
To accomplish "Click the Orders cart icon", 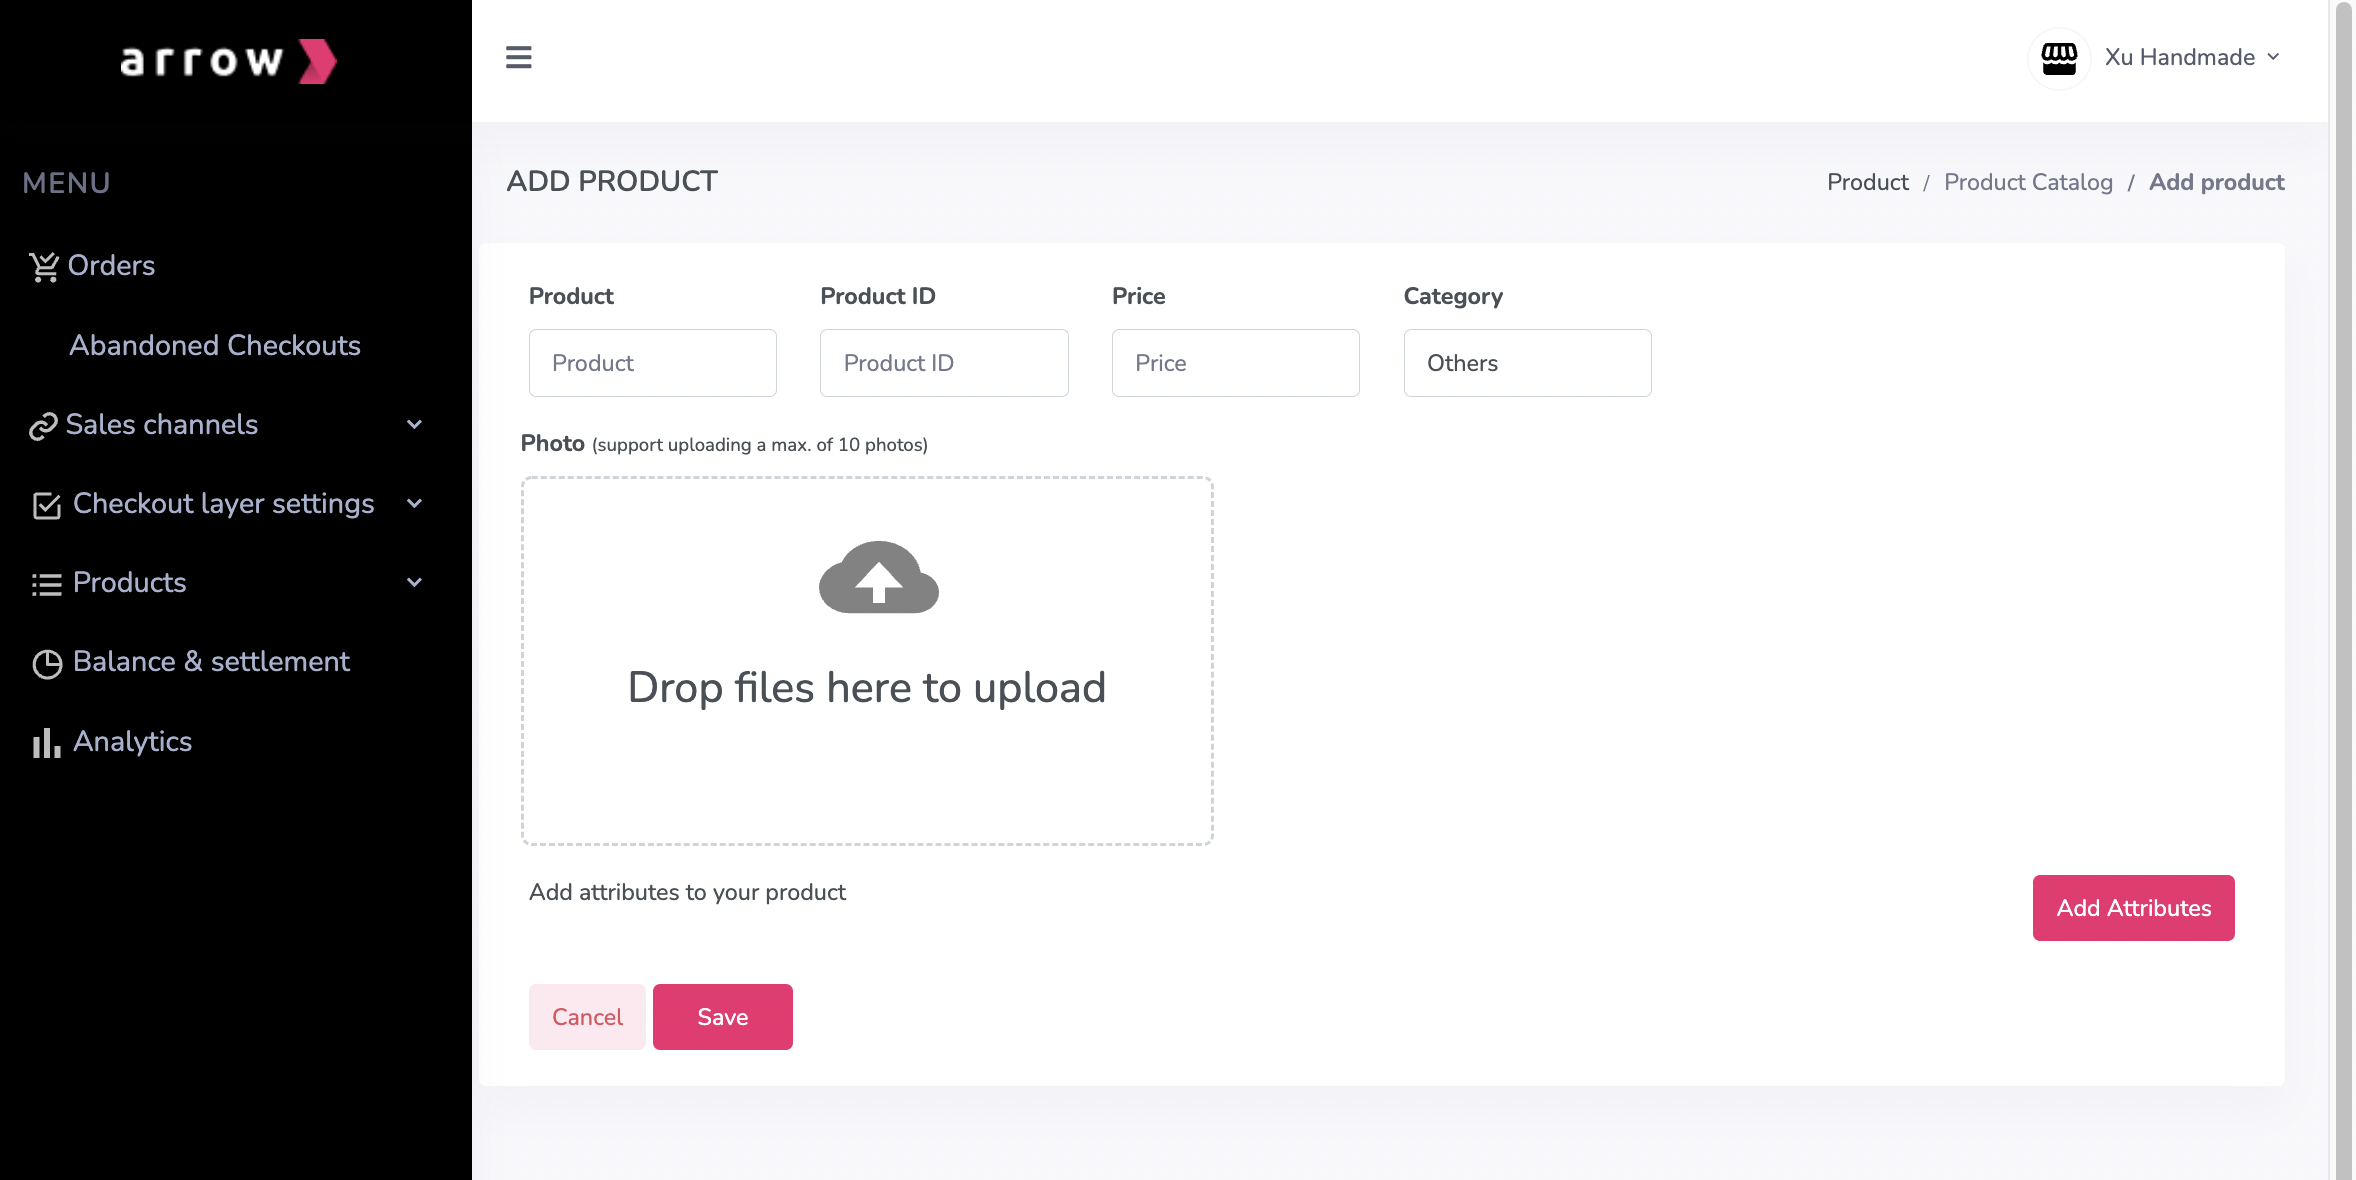I will click(x=44, y=267).
